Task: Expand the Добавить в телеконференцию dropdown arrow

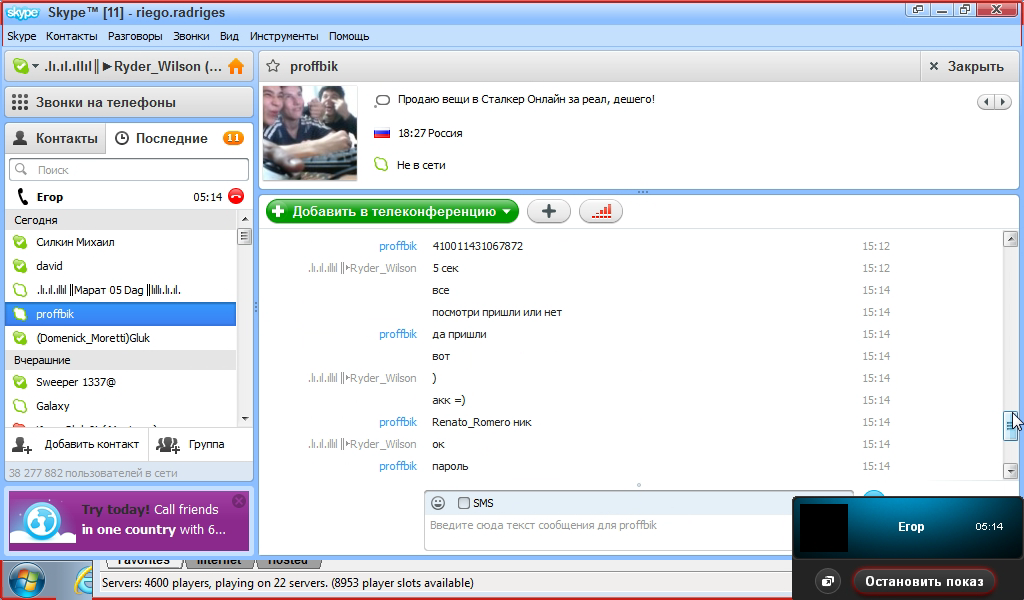Action: 506,212
